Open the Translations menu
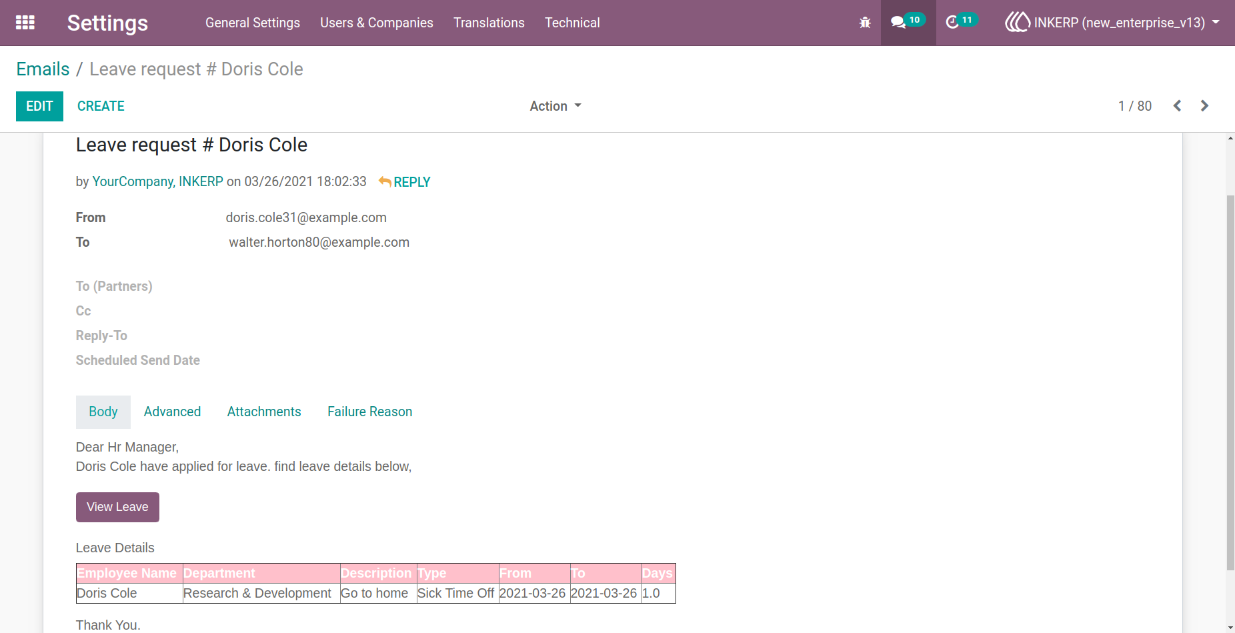 click(x=489, y=22)
